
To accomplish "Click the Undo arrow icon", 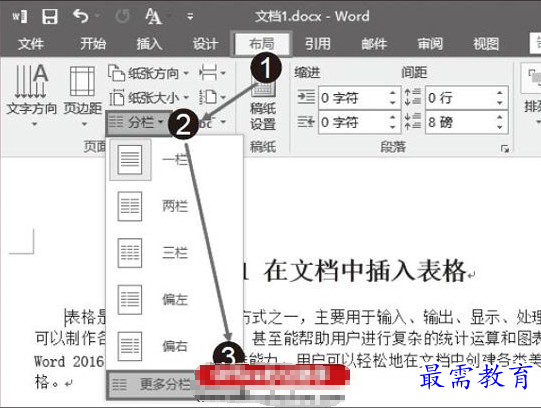I will coord(81,16).
